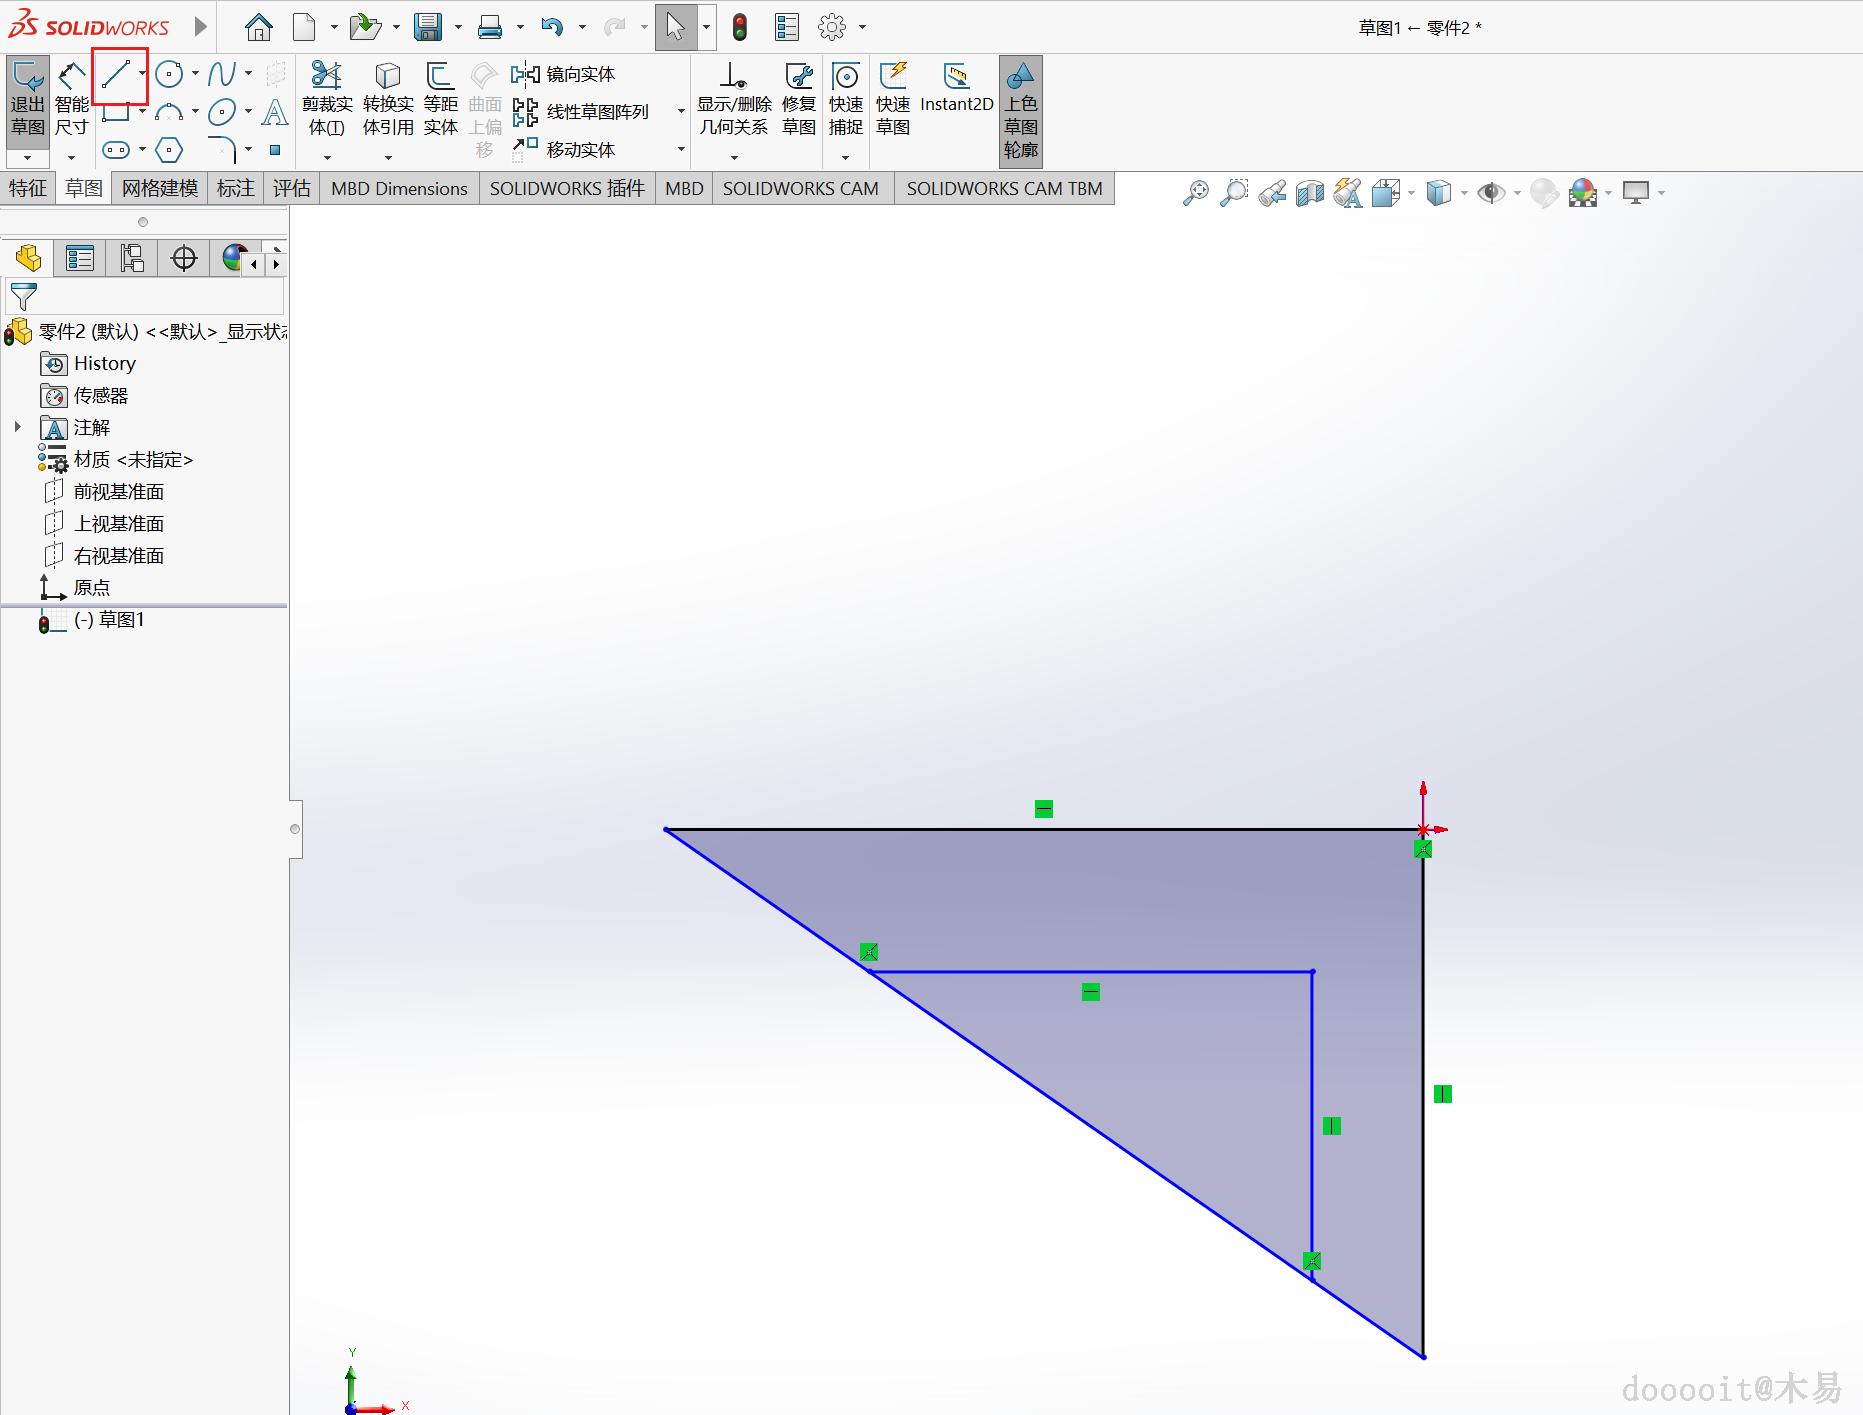Screen dimensions: 1863x1415
Task: Select 前视基准面 in the feature tree
Action: click(118, 491)
